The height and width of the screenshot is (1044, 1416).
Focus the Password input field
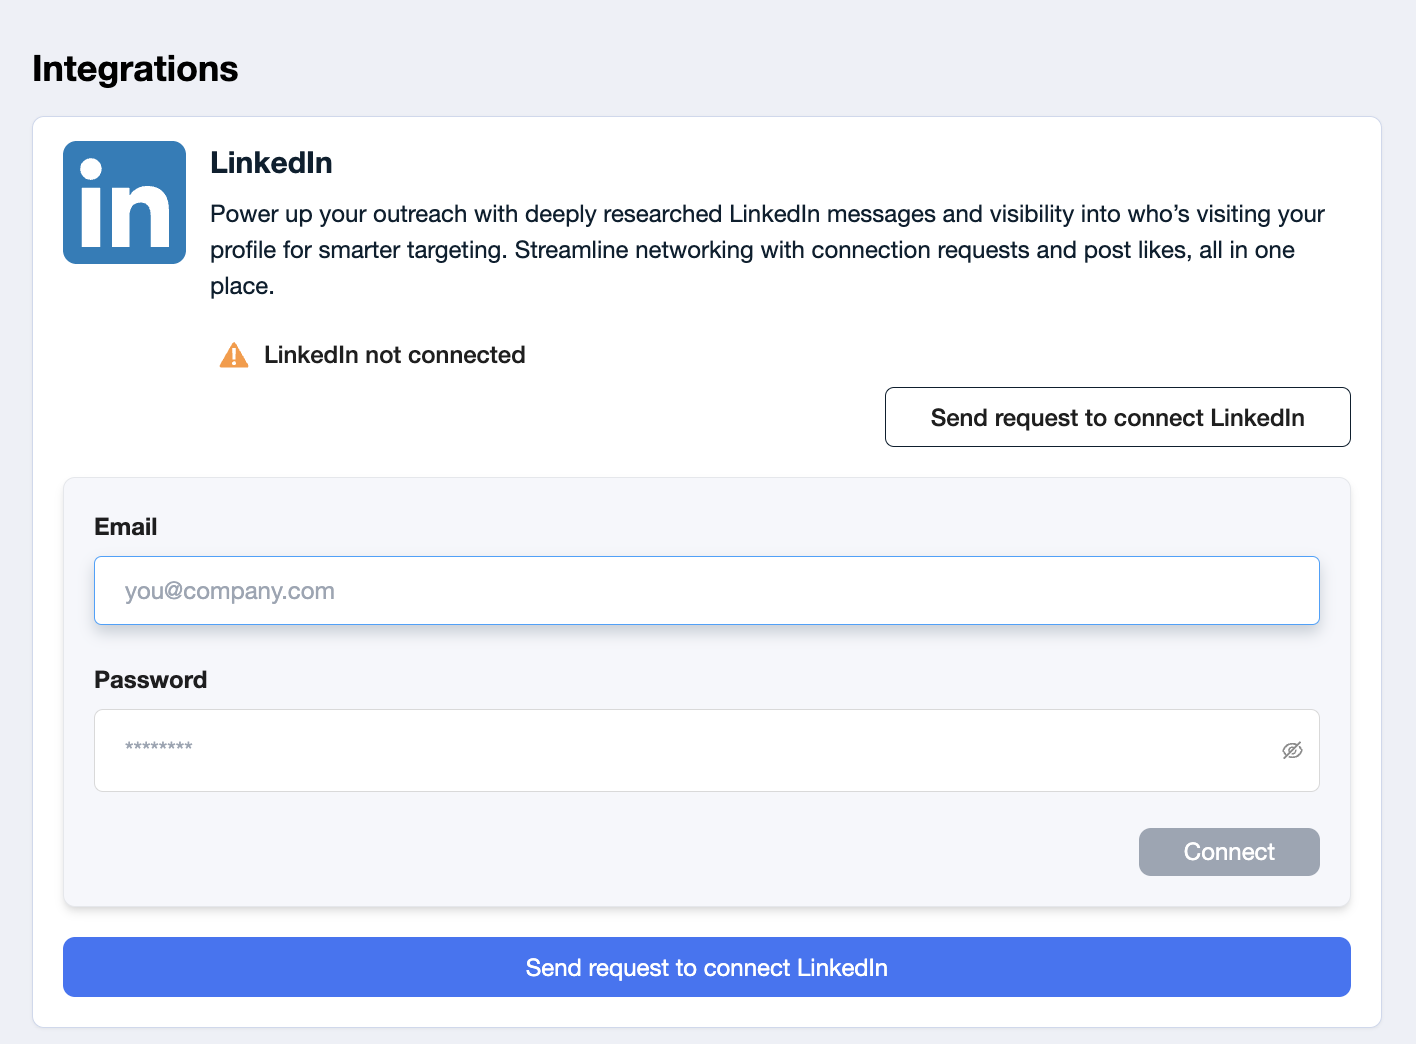coord(707,750)
